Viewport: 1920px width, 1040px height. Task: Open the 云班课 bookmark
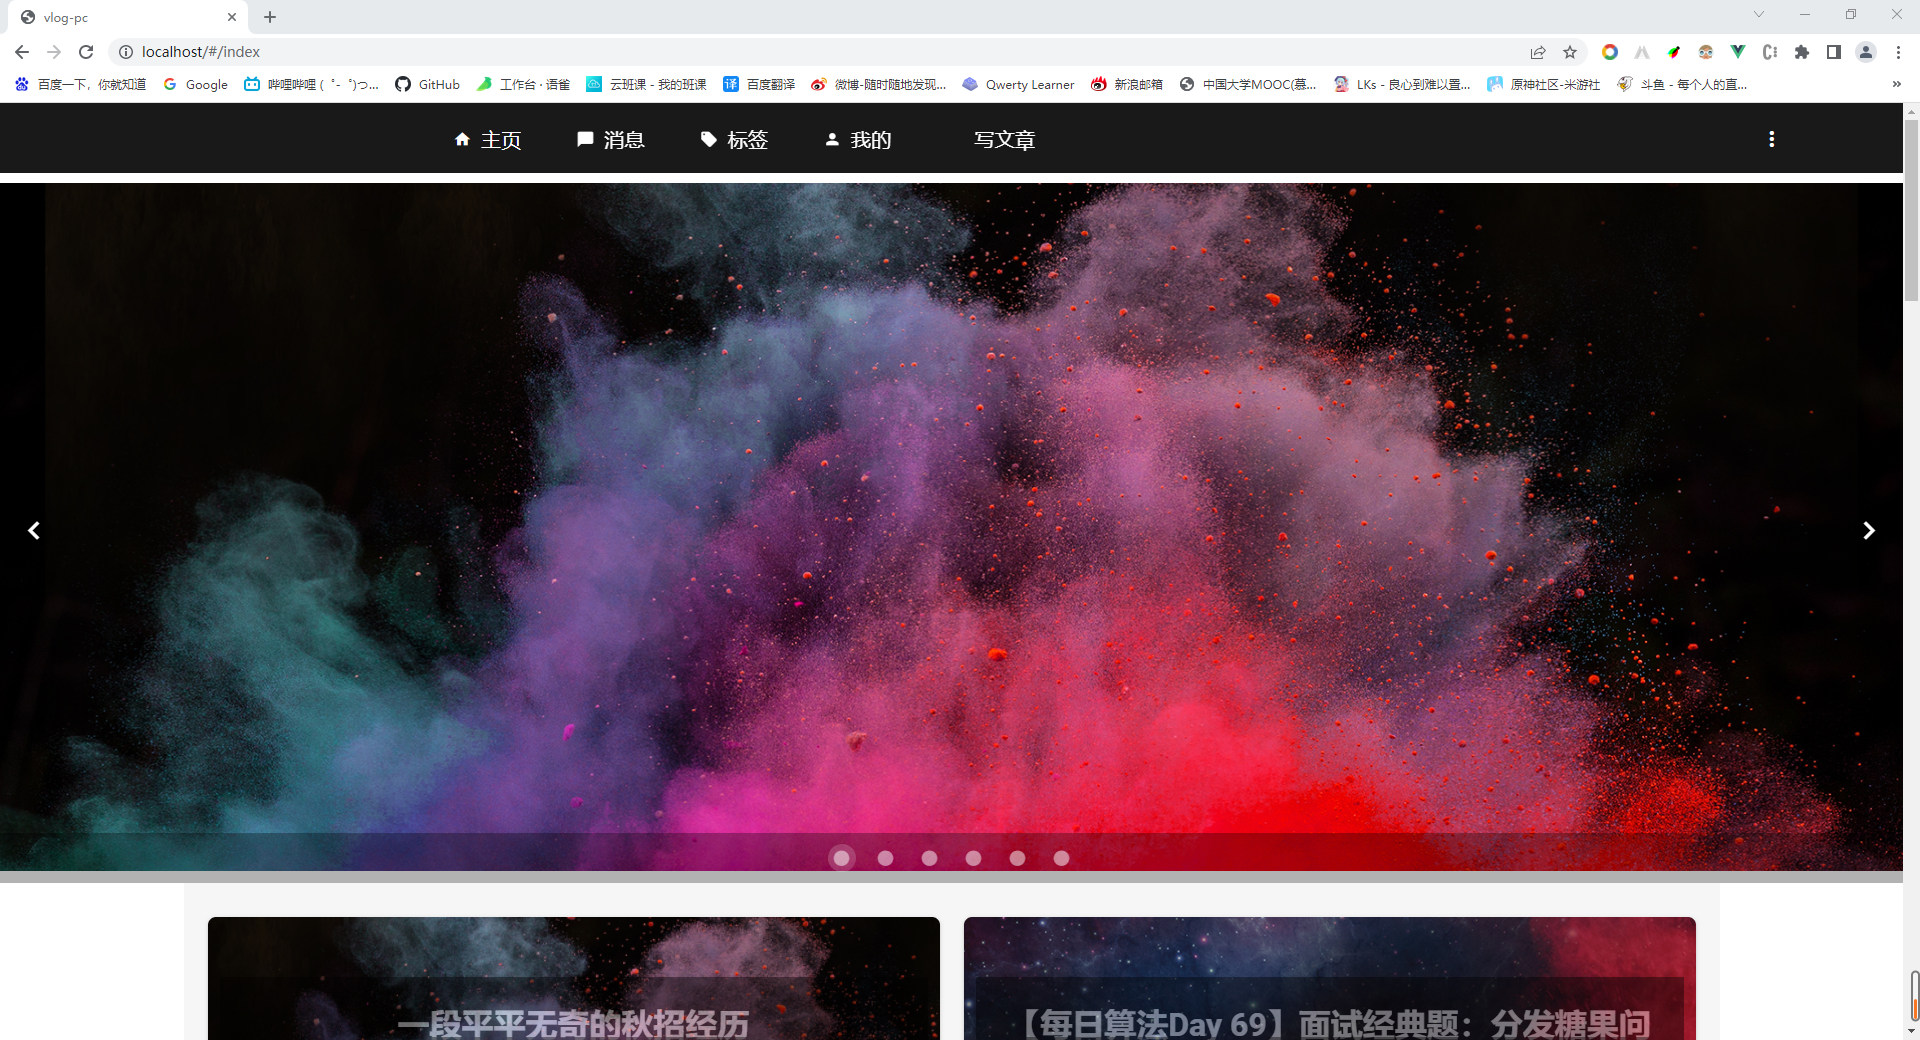point(647,84)
